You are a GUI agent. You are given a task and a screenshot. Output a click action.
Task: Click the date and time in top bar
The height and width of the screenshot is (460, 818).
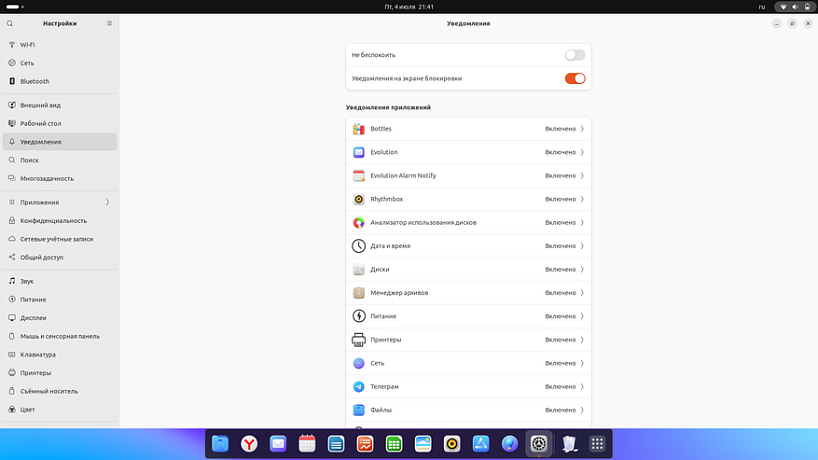coord(409,7)
